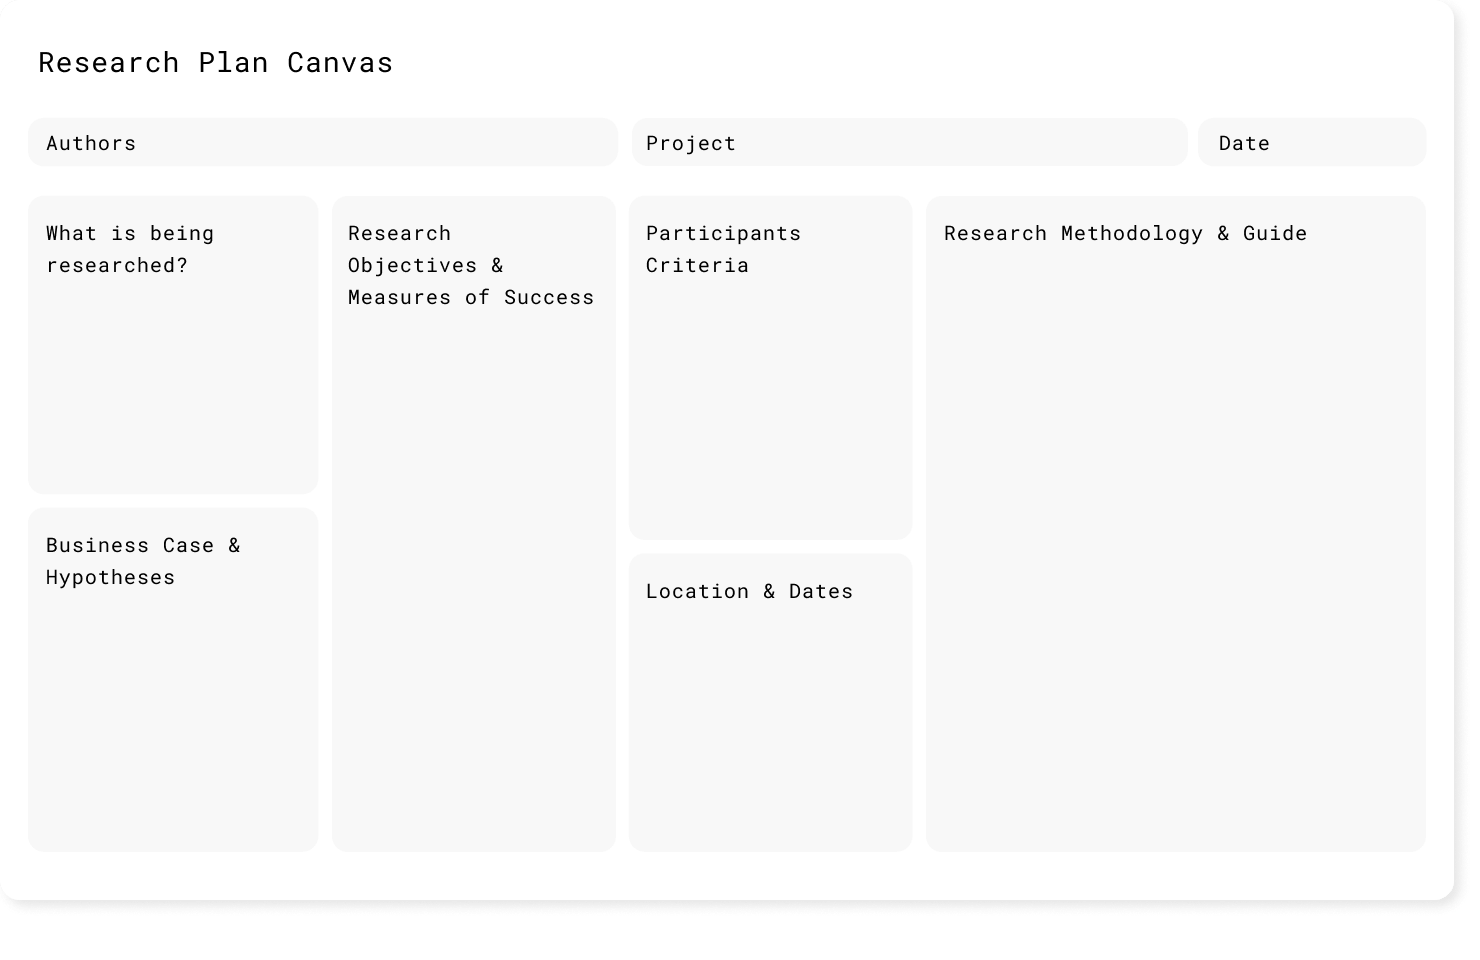Viewport: 1480px width, 960px height.
Task: Click blank area of Research Methodology card
Action: (1176, 550)
